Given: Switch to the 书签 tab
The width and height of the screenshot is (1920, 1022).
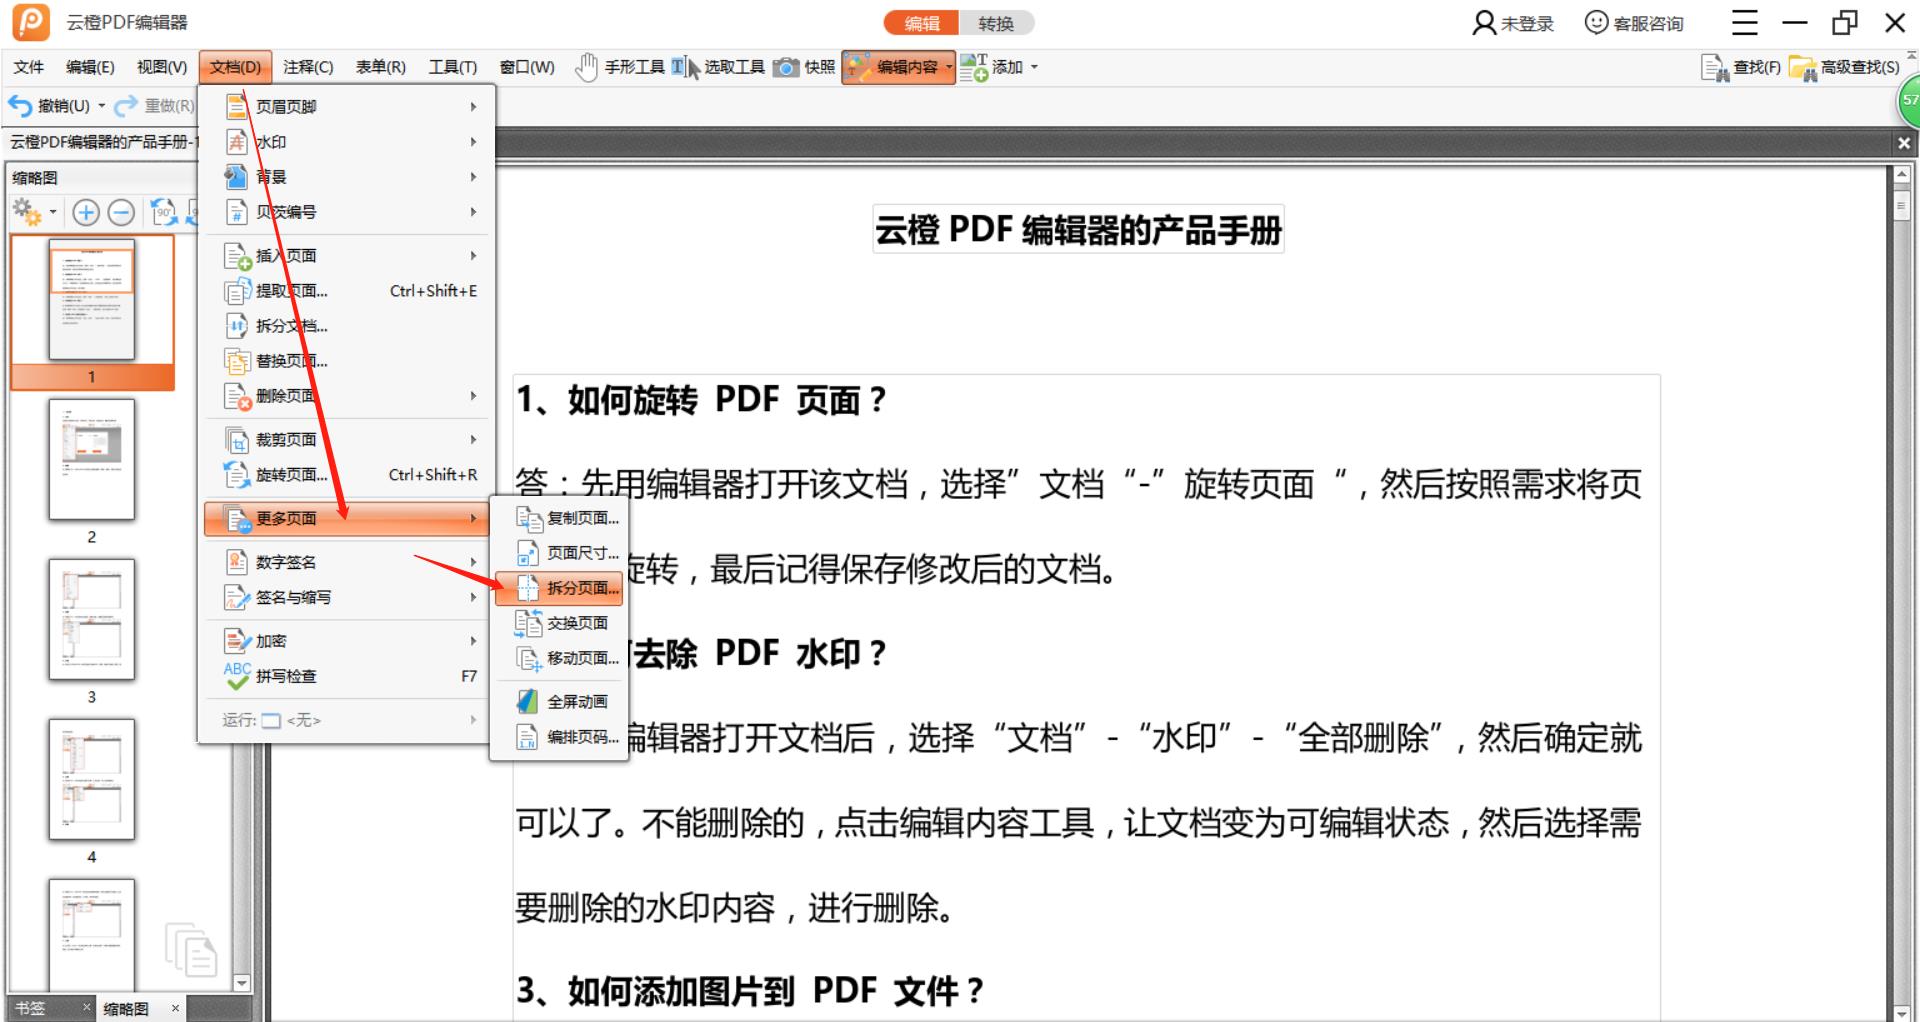Looking at the screenshot, I should (30, 1008).
